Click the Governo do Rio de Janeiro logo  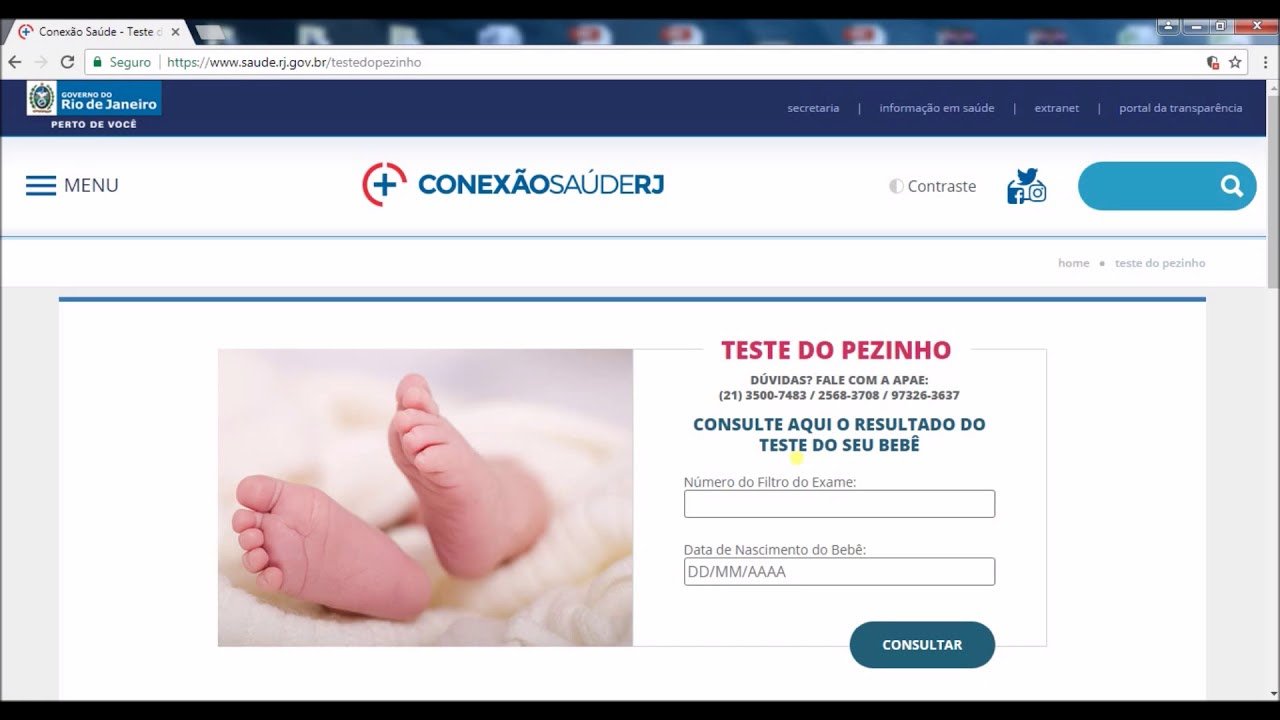click(94, 105)
